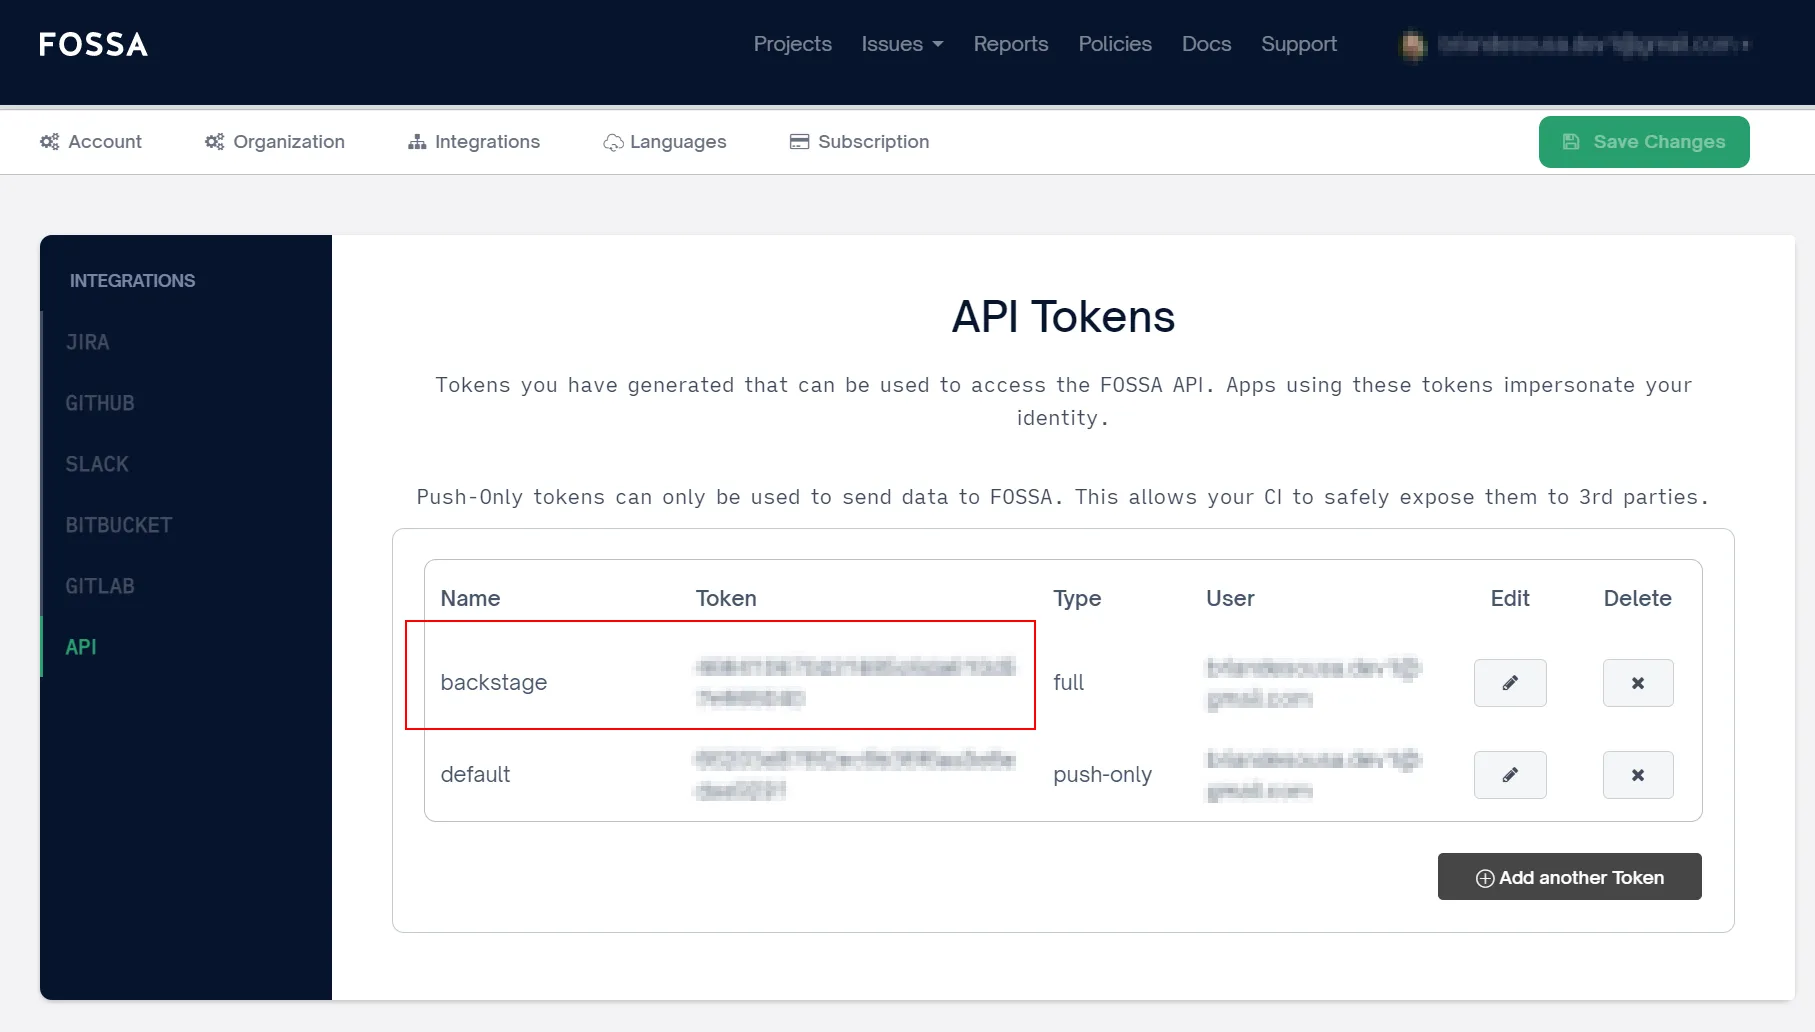Viewport: 1815px width, 1032px height.
Task: Click the user avatar image
Action: pyautogui.click(x=1413, y=45)
